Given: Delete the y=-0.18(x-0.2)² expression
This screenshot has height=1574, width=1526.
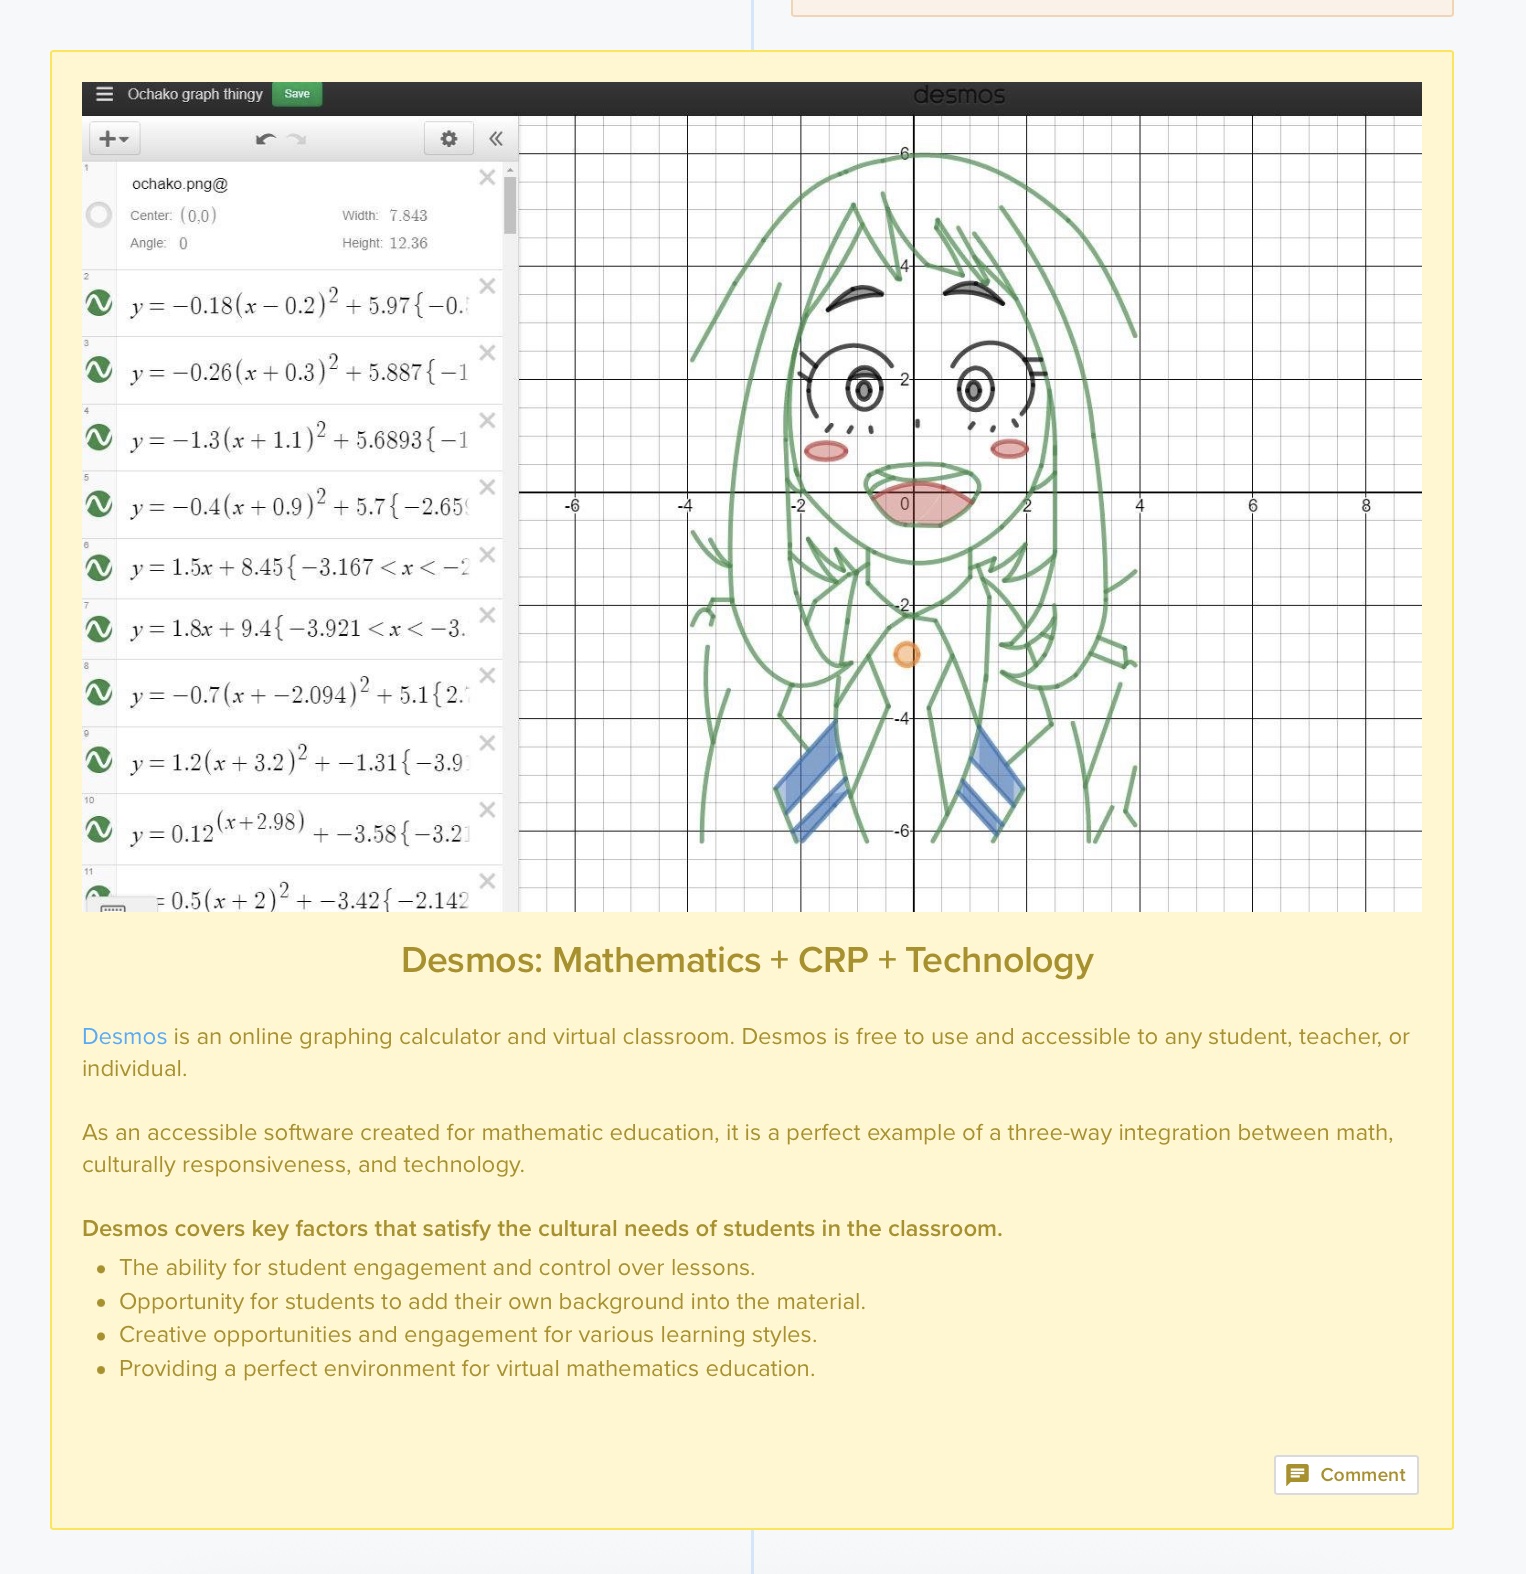Looking at the screenshot, I should point(487,286).
